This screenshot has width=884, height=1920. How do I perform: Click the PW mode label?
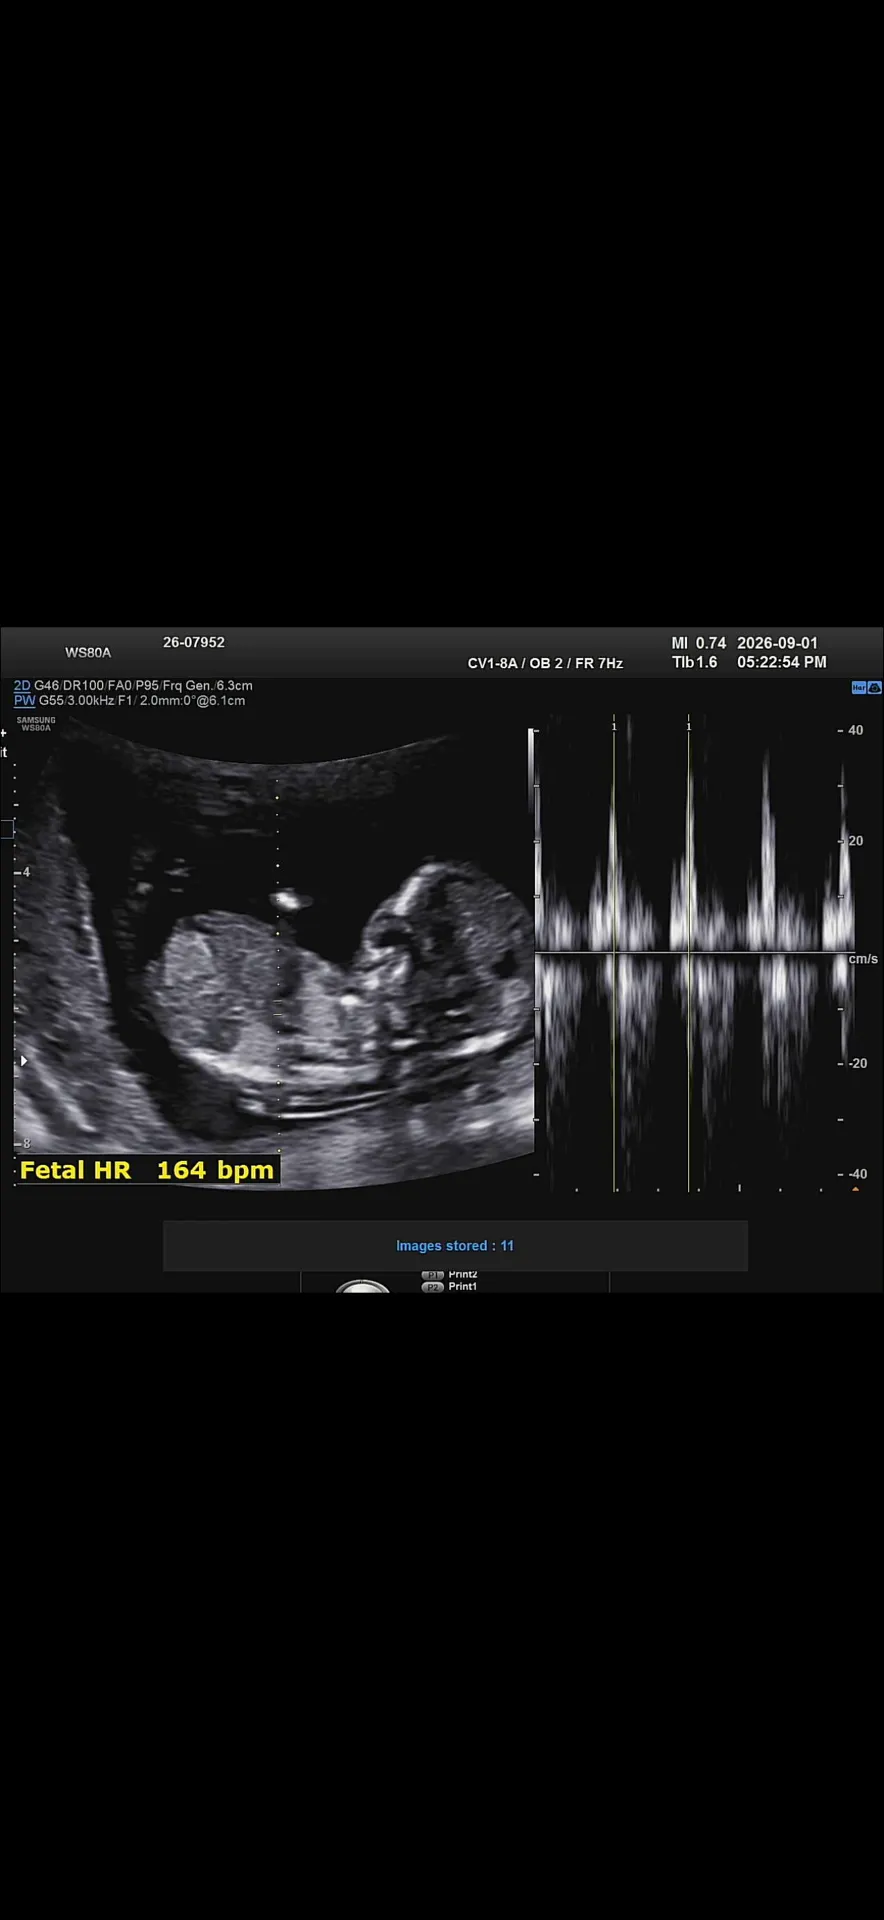(x=24, y=701)
